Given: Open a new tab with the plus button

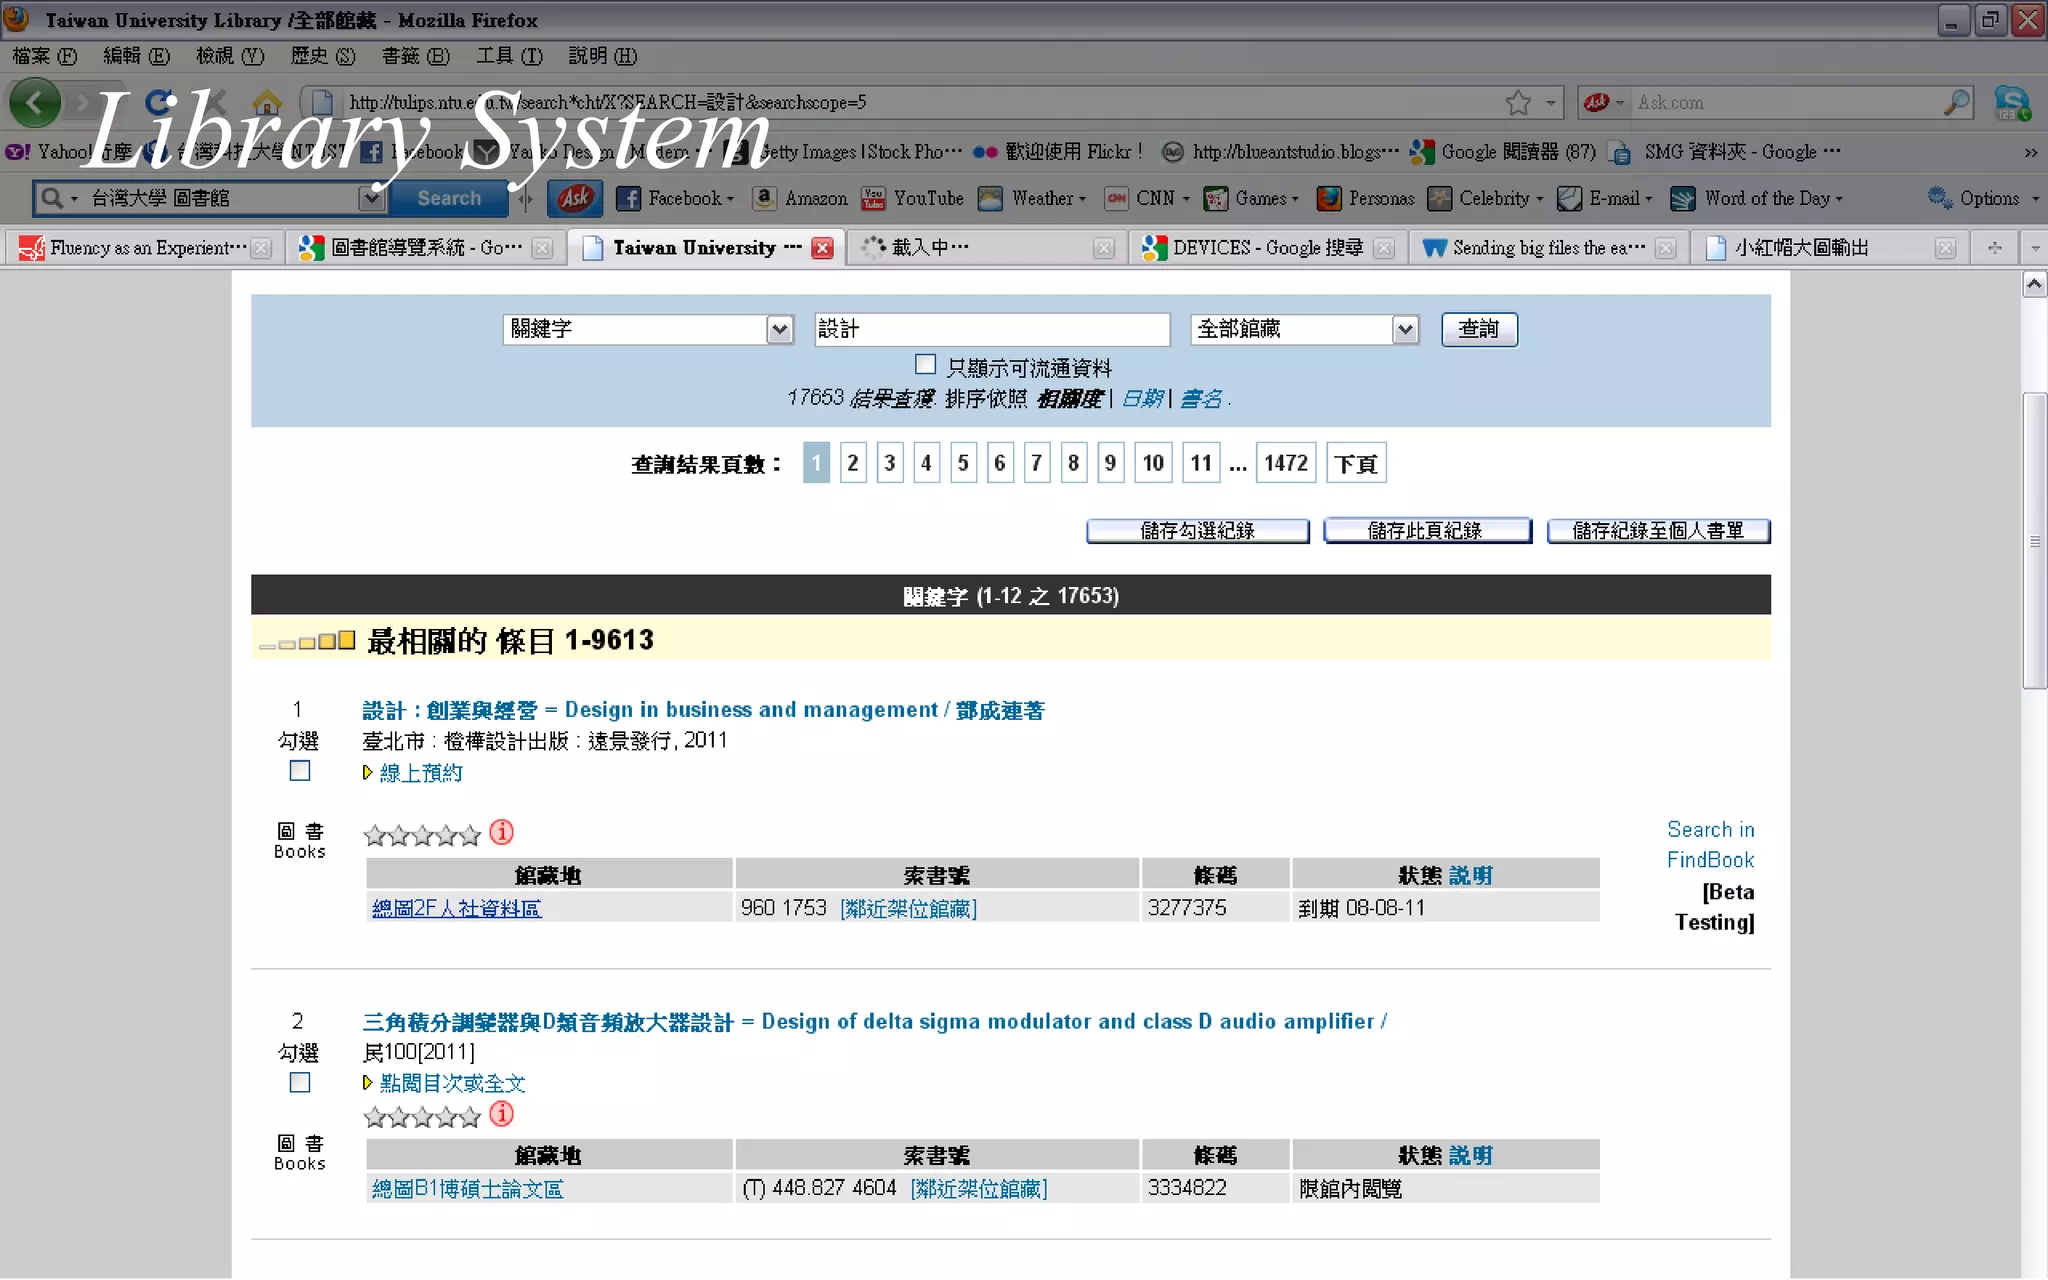Looking at the screenshot, I should click(1994, 248).
